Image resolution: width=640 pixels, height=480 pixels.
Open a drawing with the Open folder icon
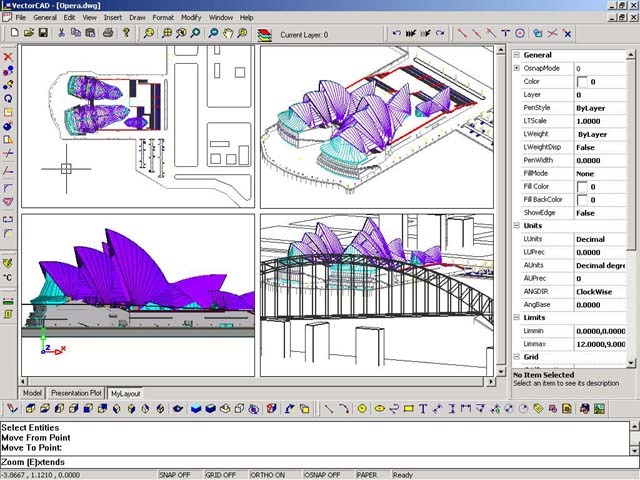click(x=29, y=33)
